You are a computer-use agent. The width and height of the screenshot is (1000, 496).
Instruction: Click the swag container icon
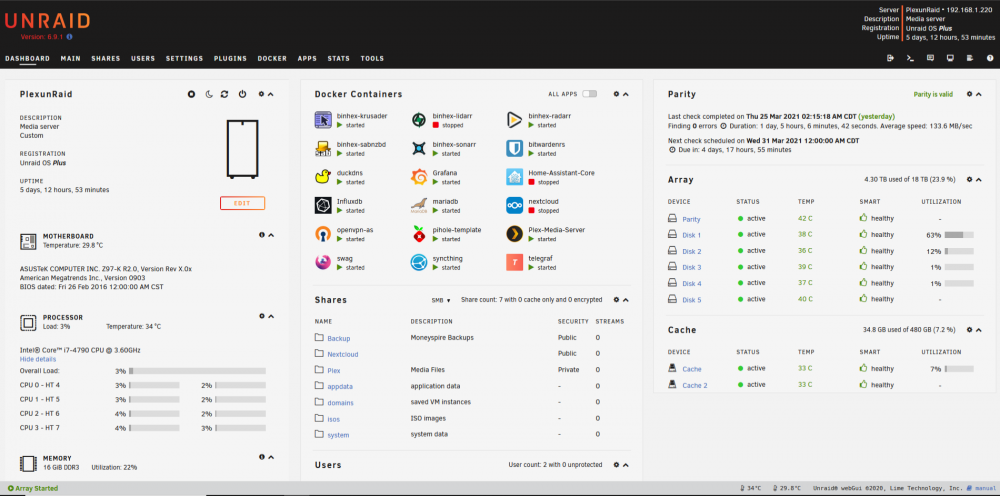coord(323,262)
